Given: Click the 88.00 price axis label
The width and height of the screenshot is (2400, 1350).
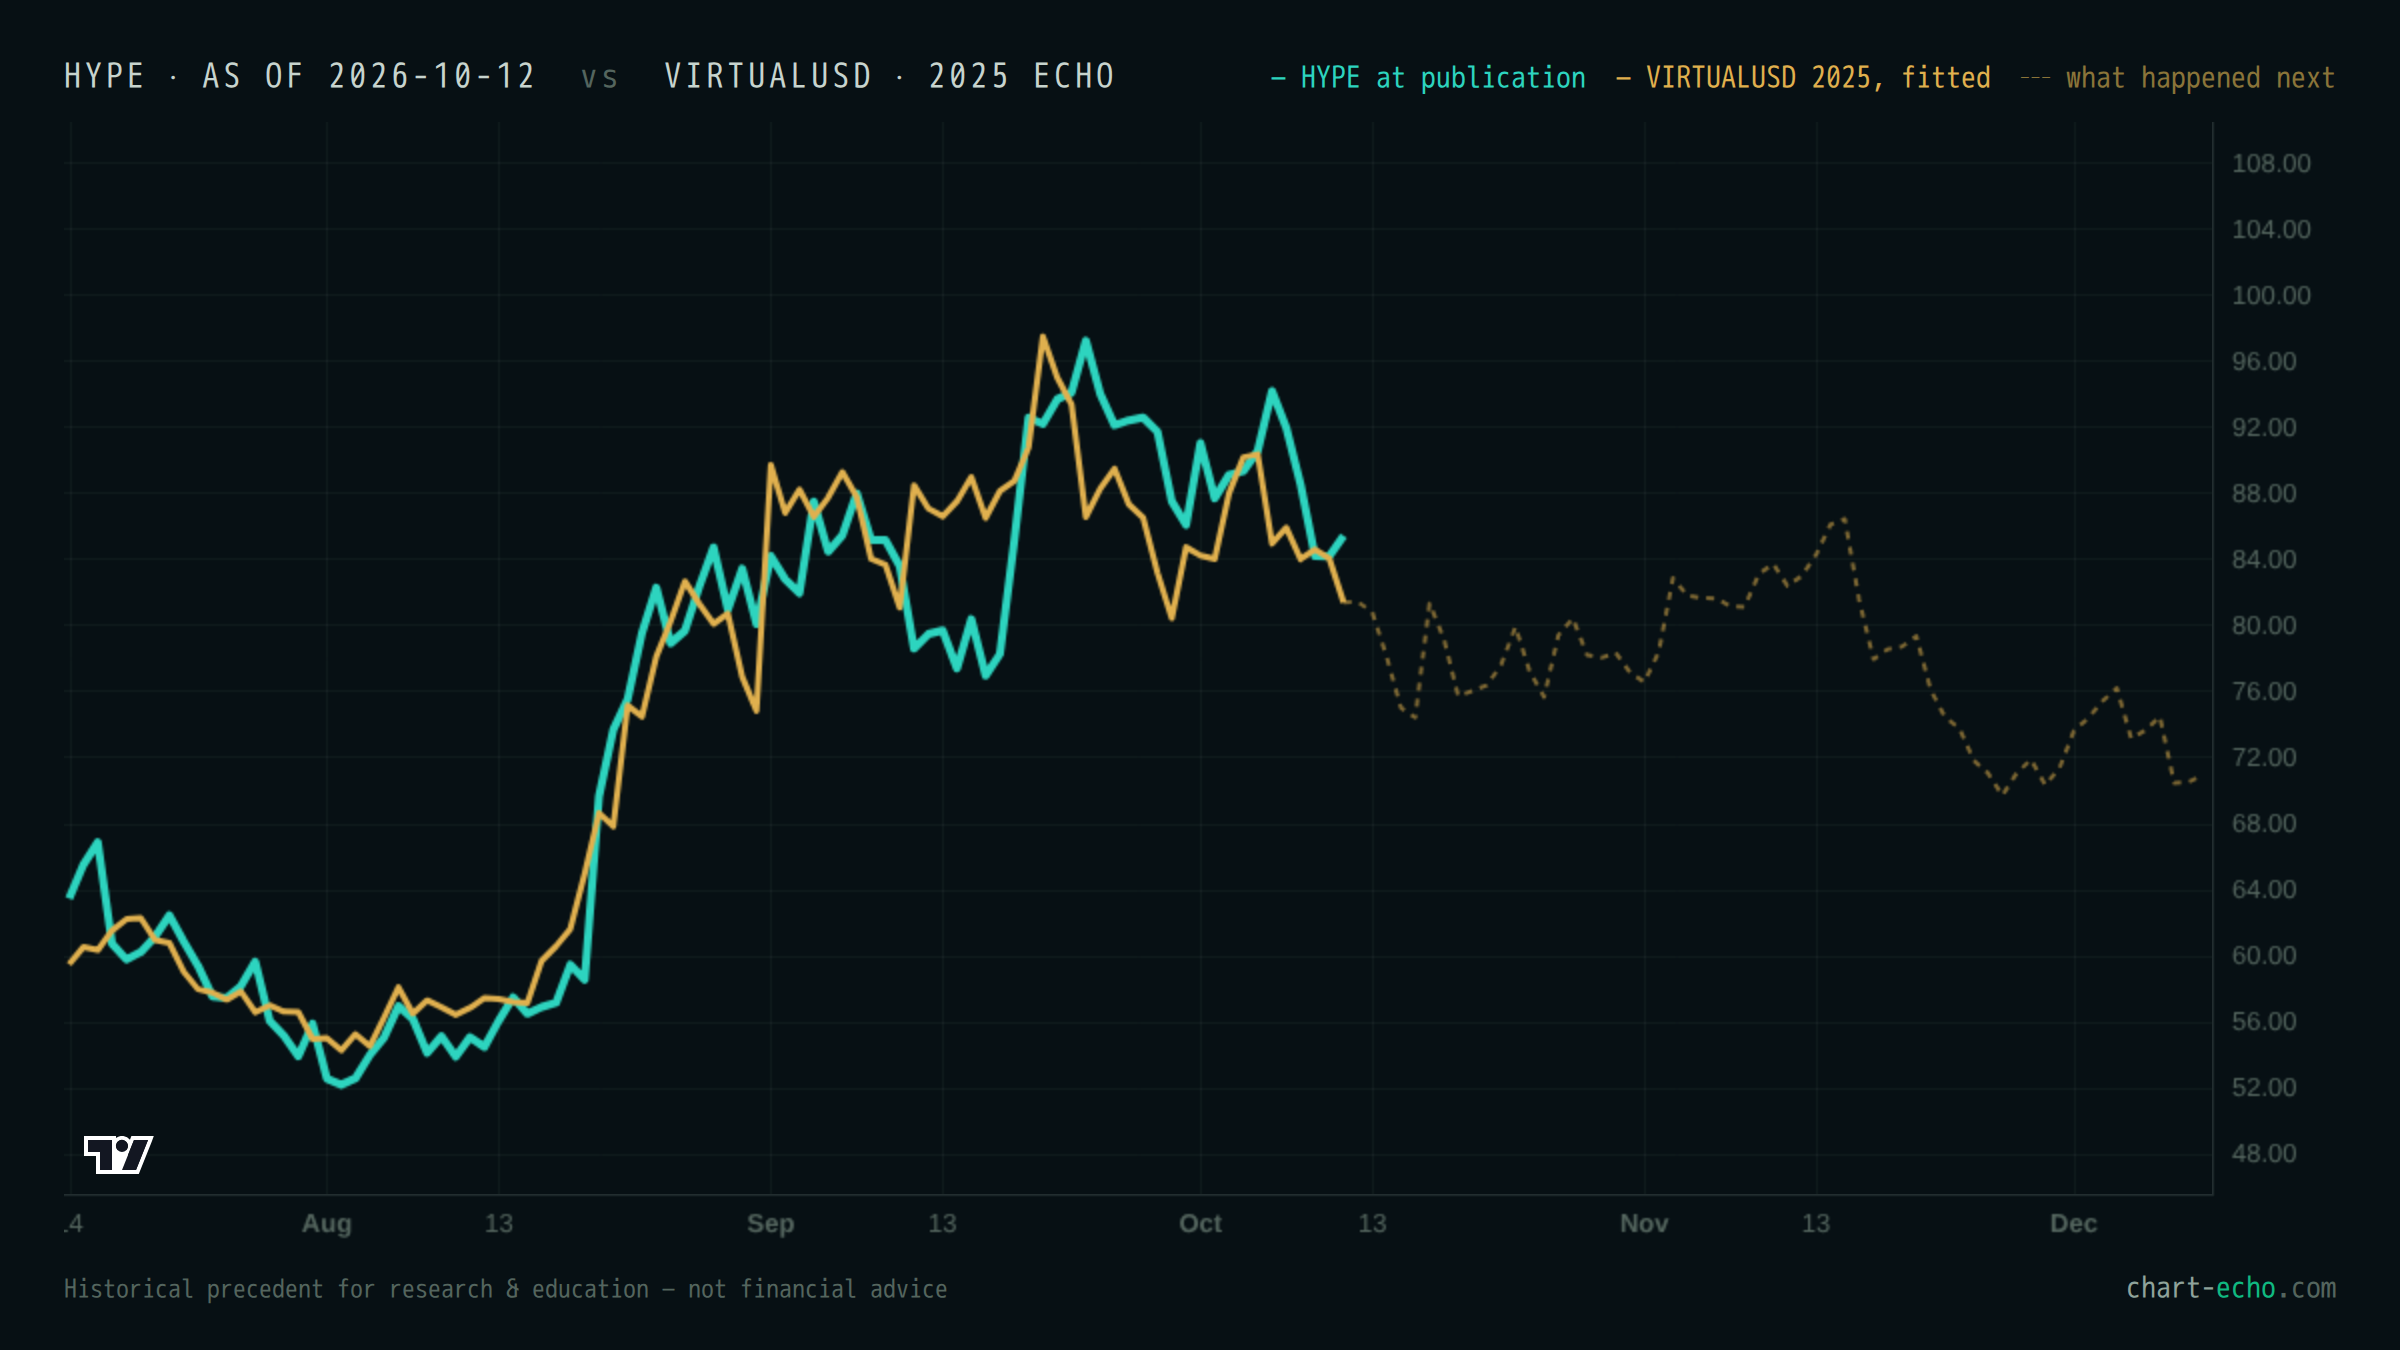Looking at the screenshot, I should click(2264, 493).
